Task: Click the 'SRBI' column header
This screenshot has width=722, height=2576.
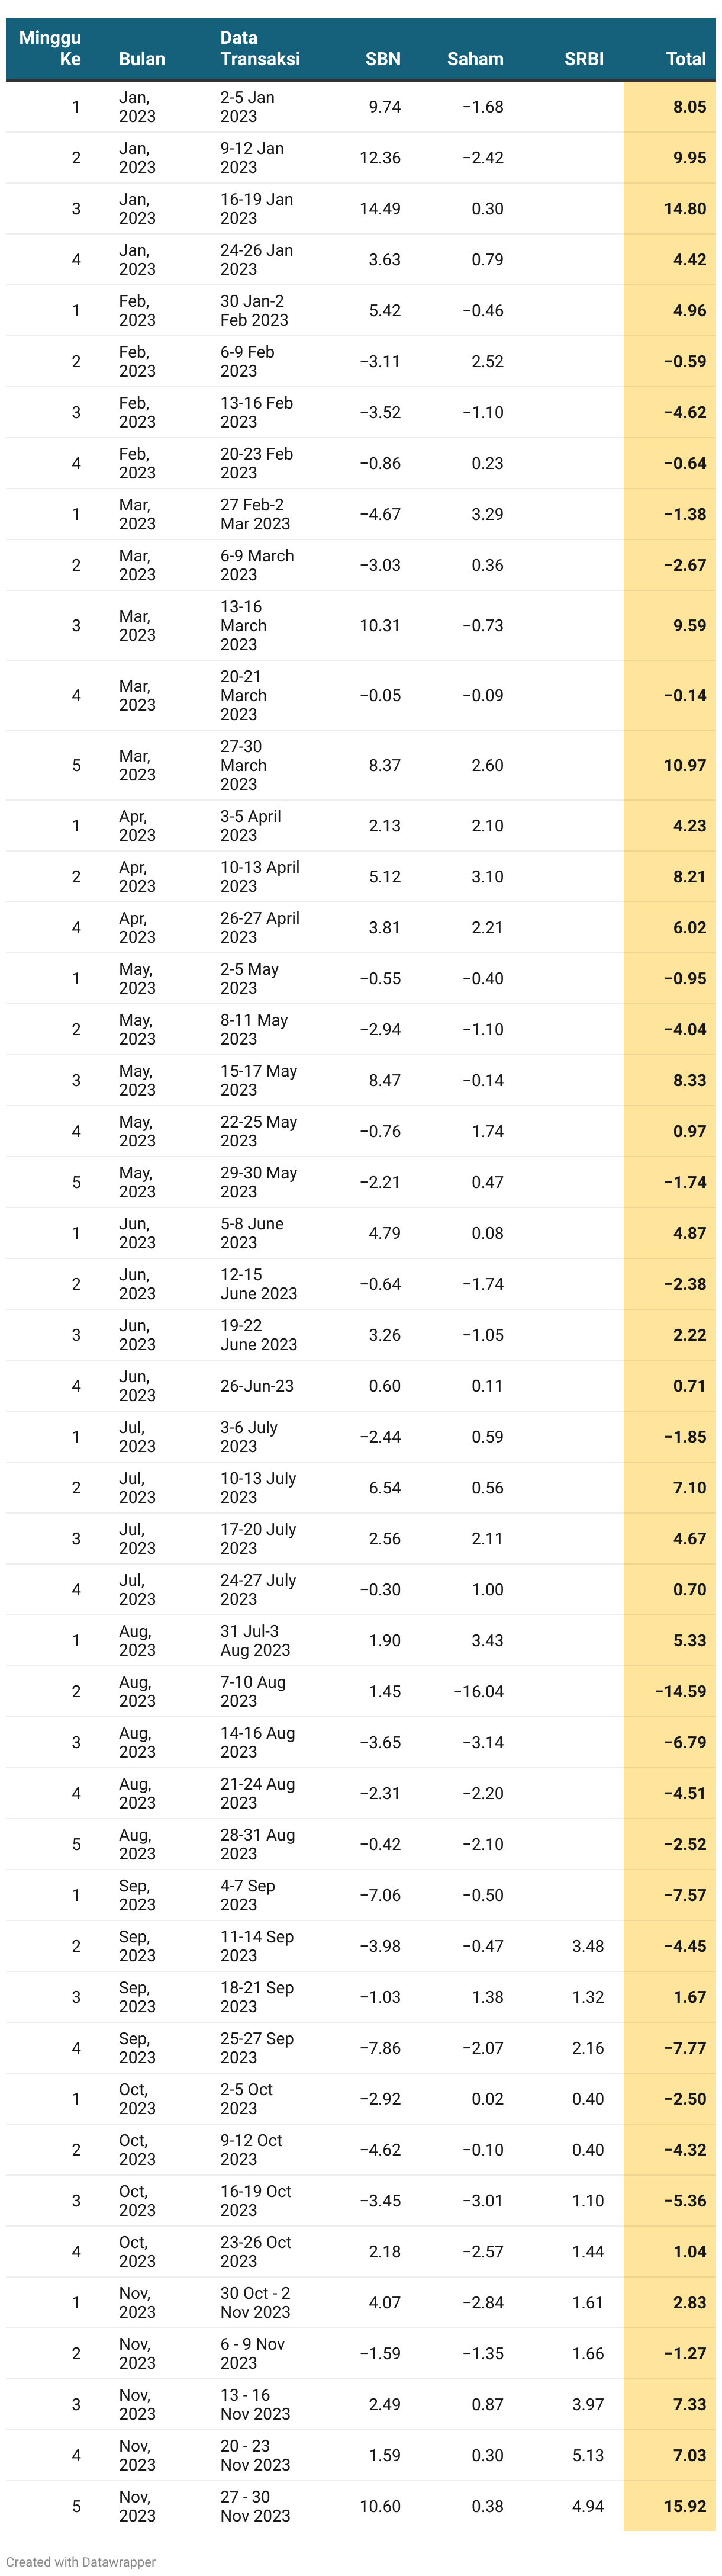Action: click(584, 59)
